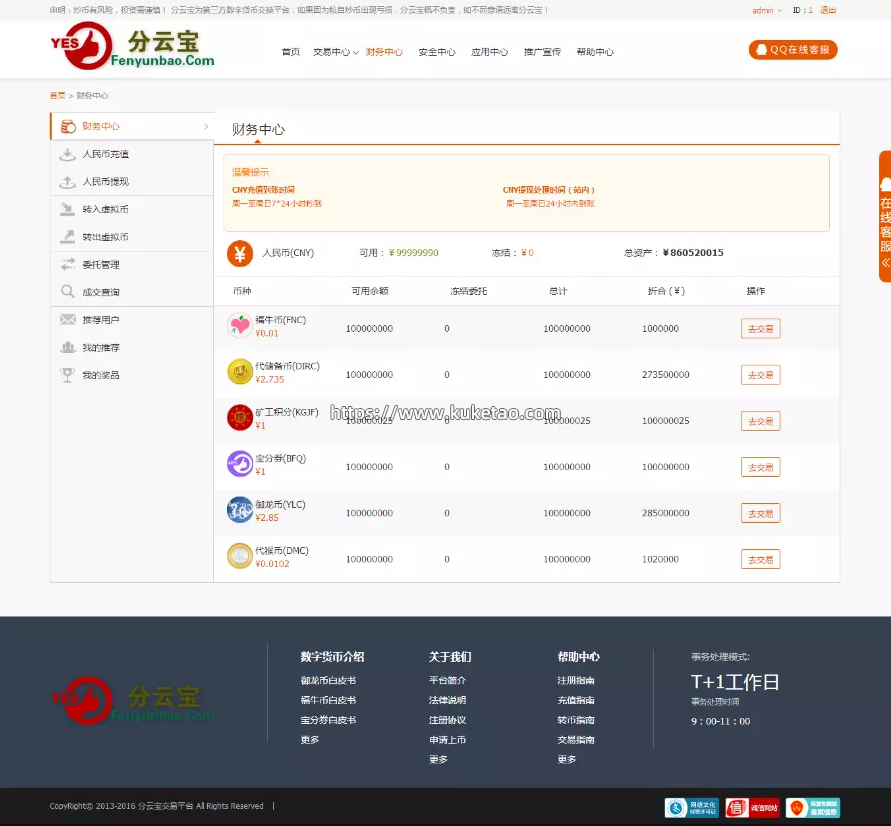Open 御龙币白皮书 footer link
The image size is (891, 826).
click(328, 681)
